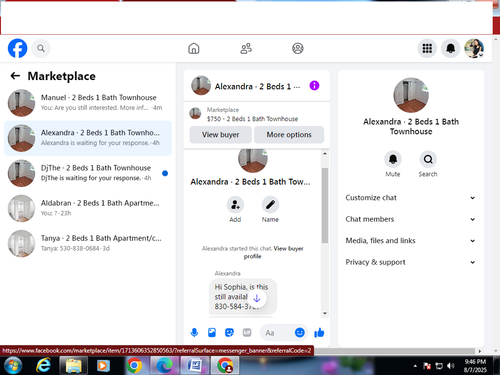Choose a GIF icon in composer
Image resolution: width=500 pixels, height=375 pixels.
pos(247,332)
